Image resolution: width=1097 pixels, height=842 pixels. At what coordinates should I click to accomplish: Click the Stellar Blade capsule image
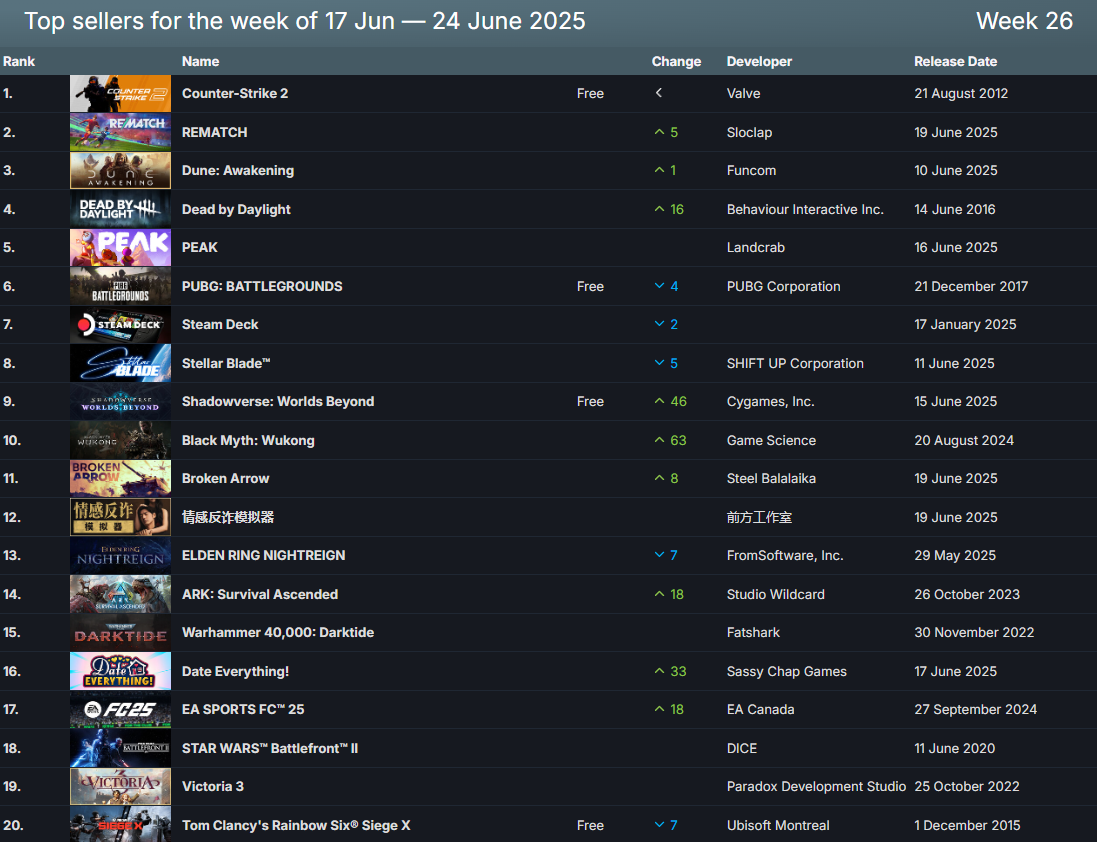(x=120, y=363)
